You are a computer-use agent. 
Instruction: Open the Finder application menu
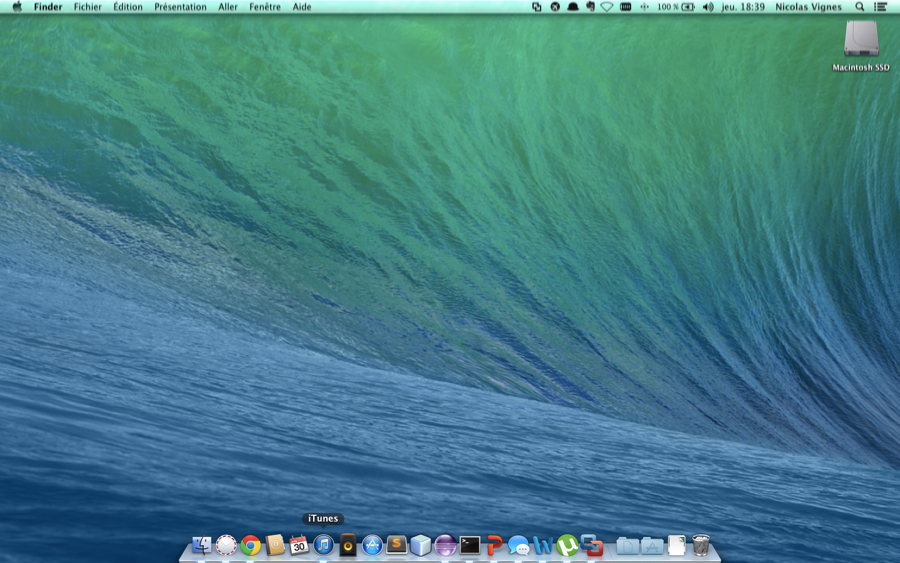click(x=48, y=7)
